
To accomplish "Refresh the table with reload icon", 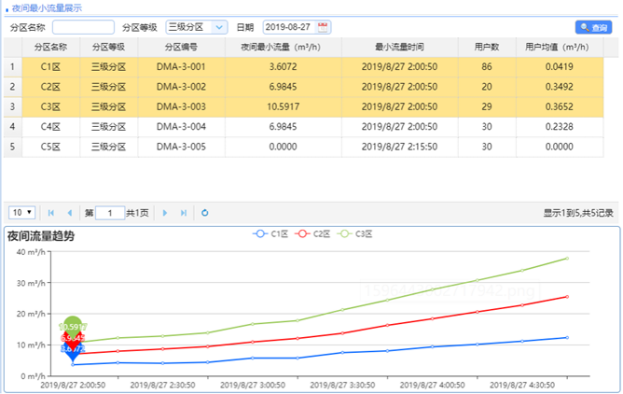I will 205,213.
